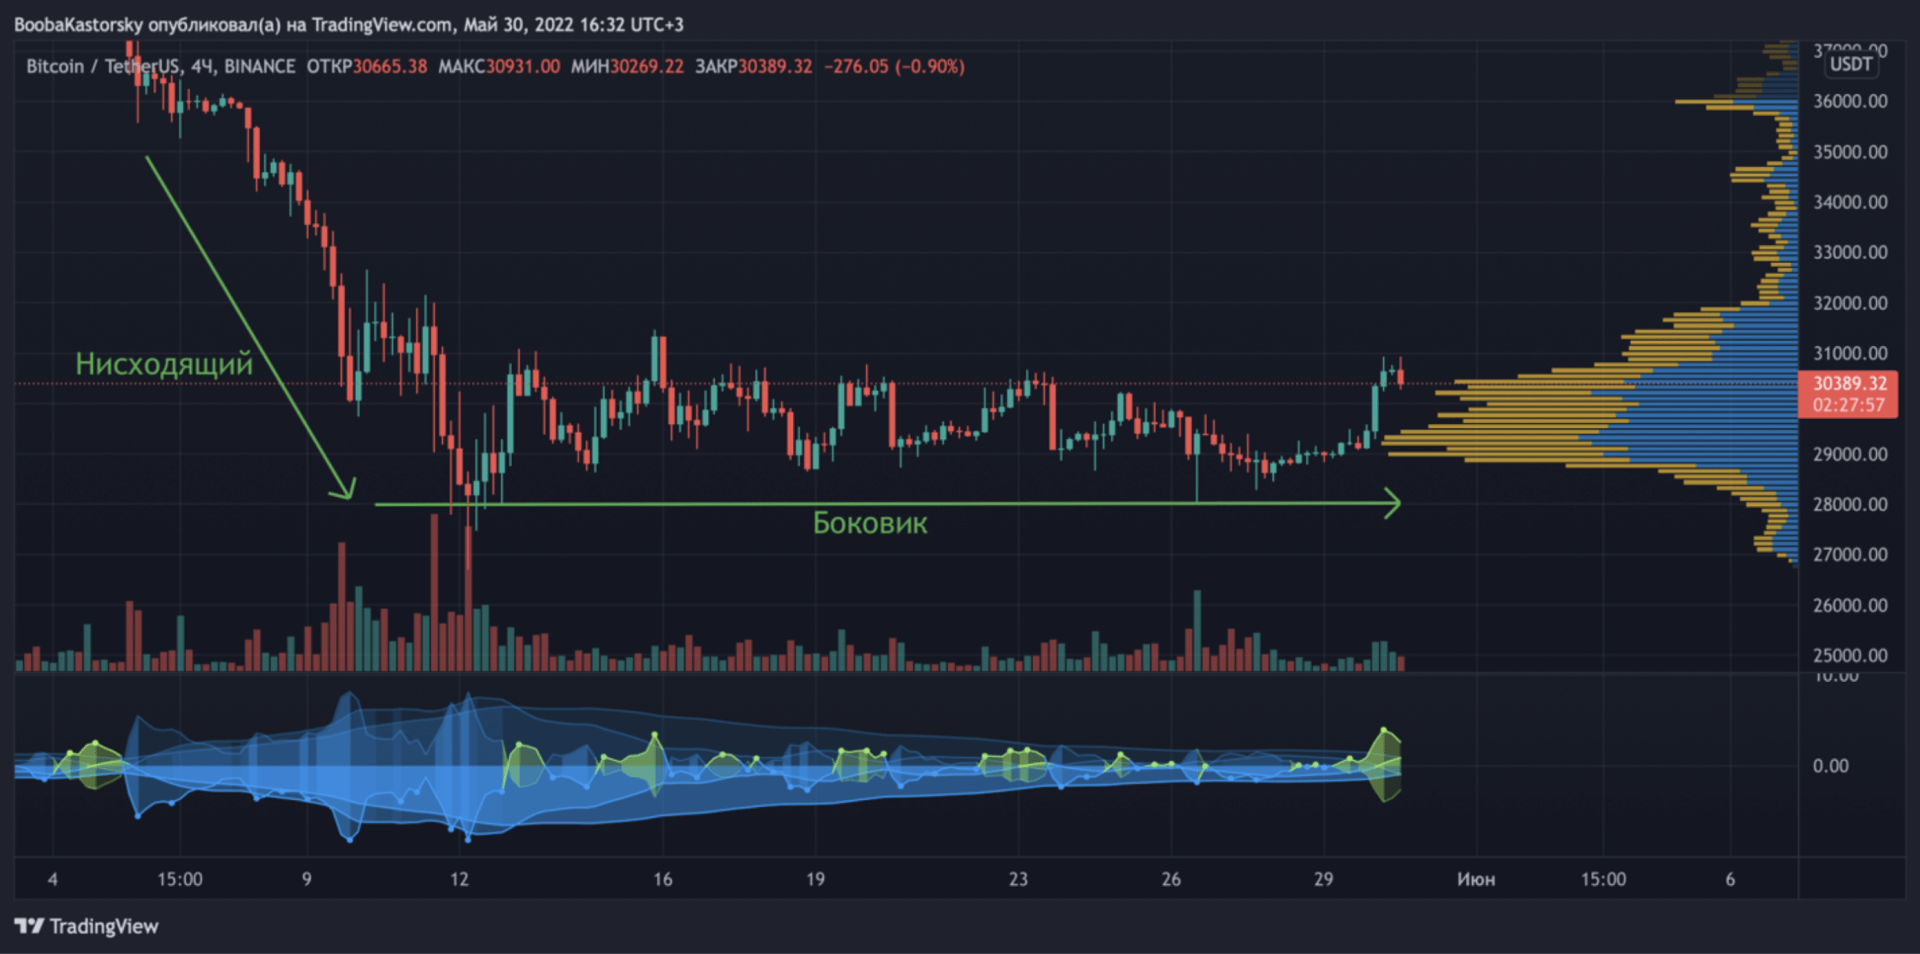The width and height of the screenshot is (1920, 954).
Task: Click the 0.00 label on the indicator scale
Action: [x=1830, y=766]
